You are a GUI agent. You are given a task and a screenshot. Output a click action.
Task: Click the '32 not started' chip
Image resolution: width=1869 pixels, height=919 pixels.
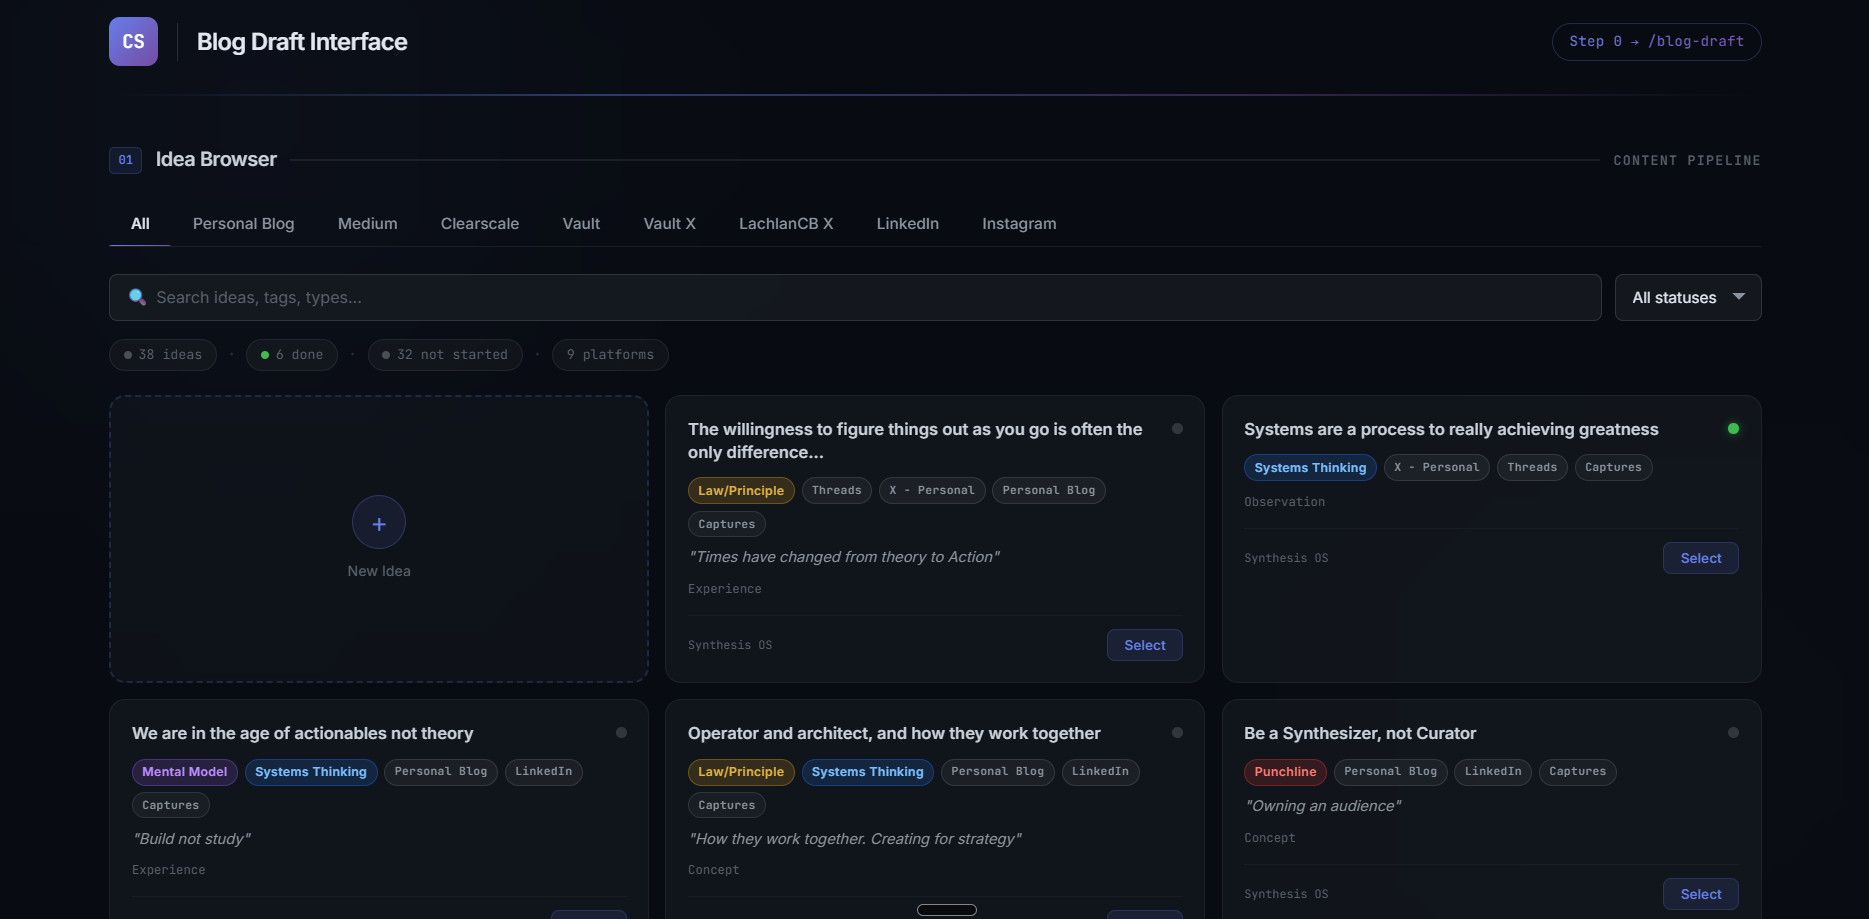pyautogui.click(x=445, y=355)
